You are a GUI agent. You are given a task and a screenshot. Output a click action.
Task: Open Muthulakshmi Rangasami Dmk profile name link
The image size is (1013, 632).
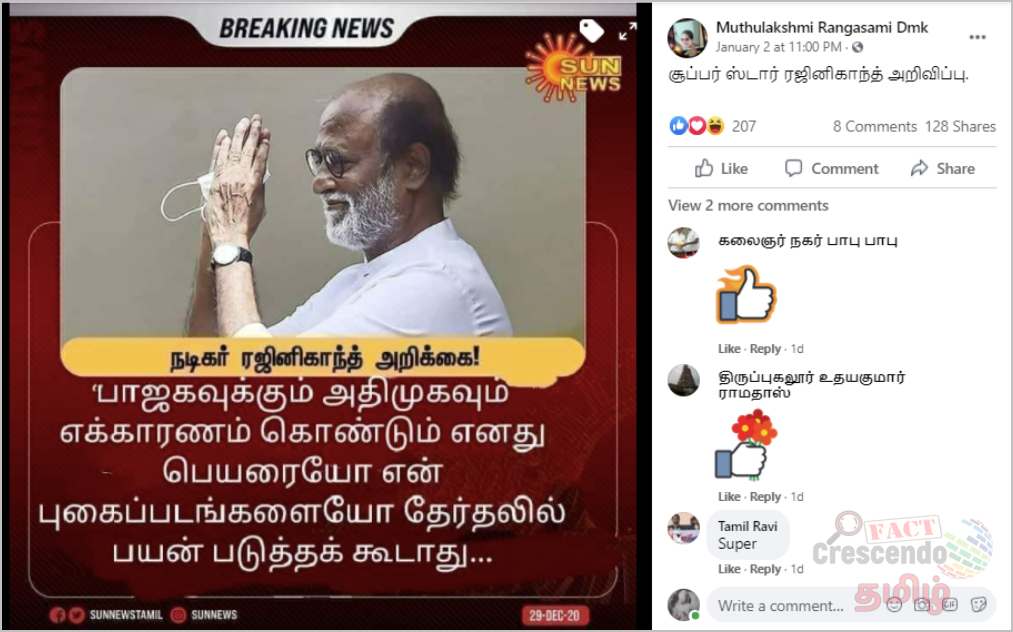[x=822, y=27]
